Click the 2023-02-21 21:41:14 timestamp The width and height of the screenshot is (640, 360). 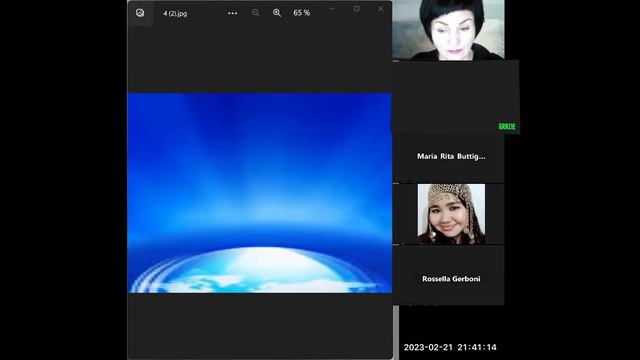pyautogui.click(x=450, y=347)
